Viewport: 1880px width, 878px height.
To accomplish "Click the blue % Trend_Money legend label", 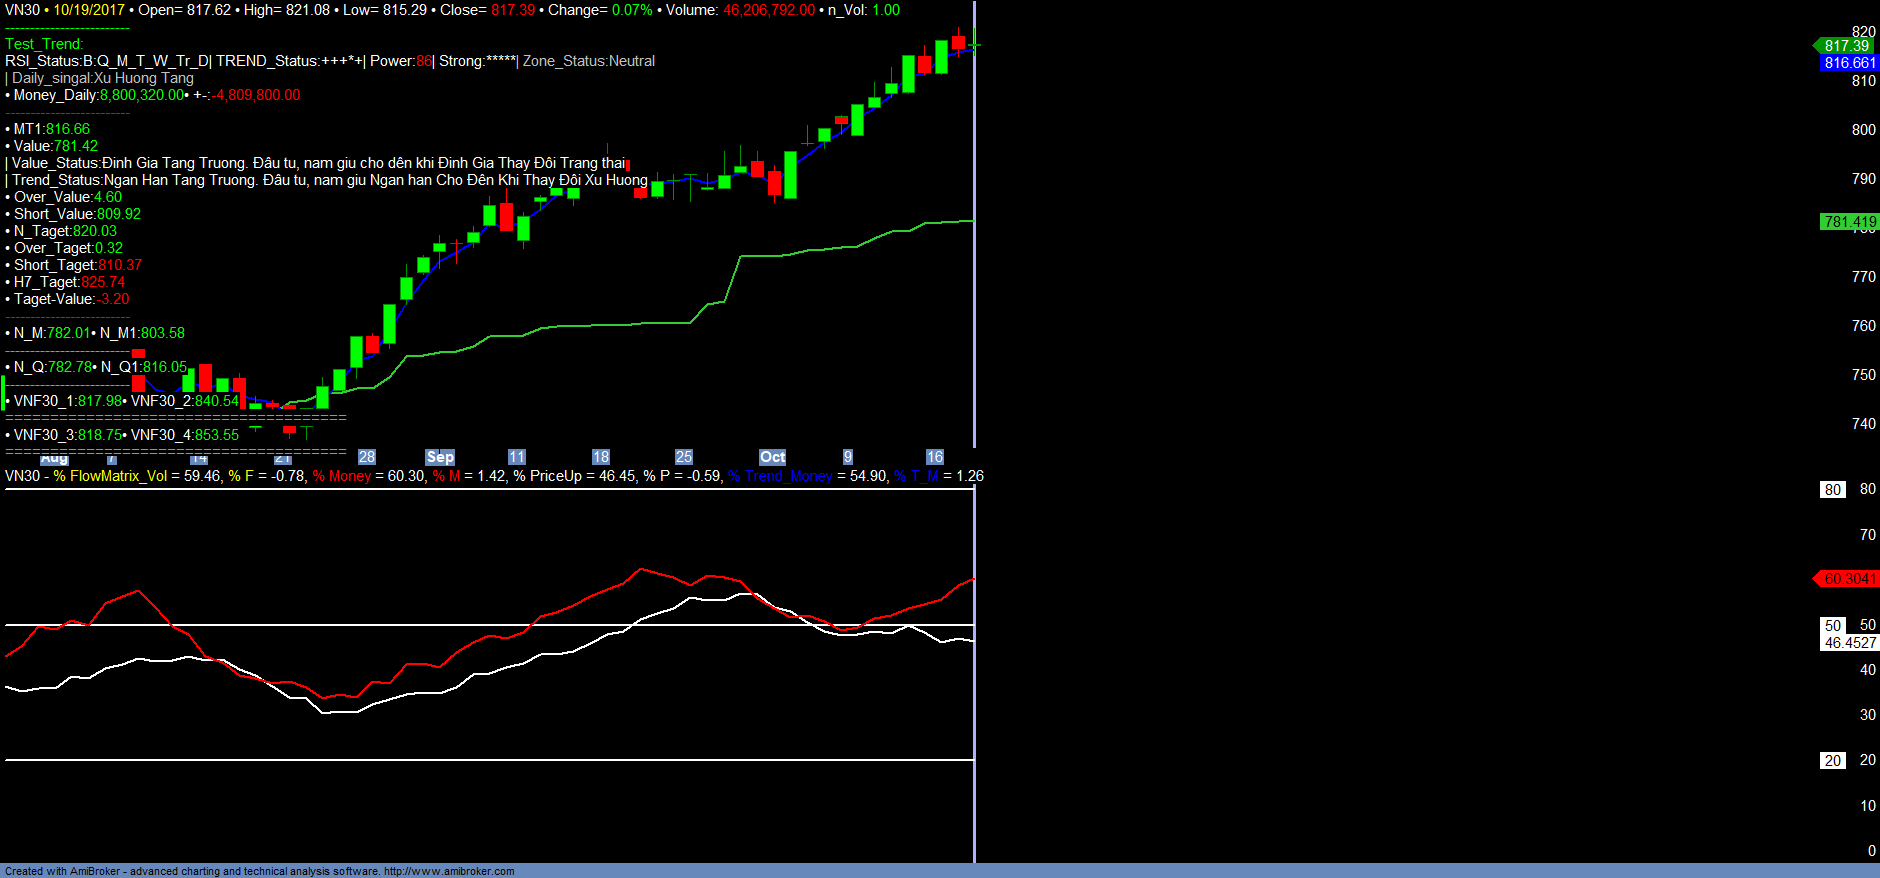I will click(x=780, y=476).
